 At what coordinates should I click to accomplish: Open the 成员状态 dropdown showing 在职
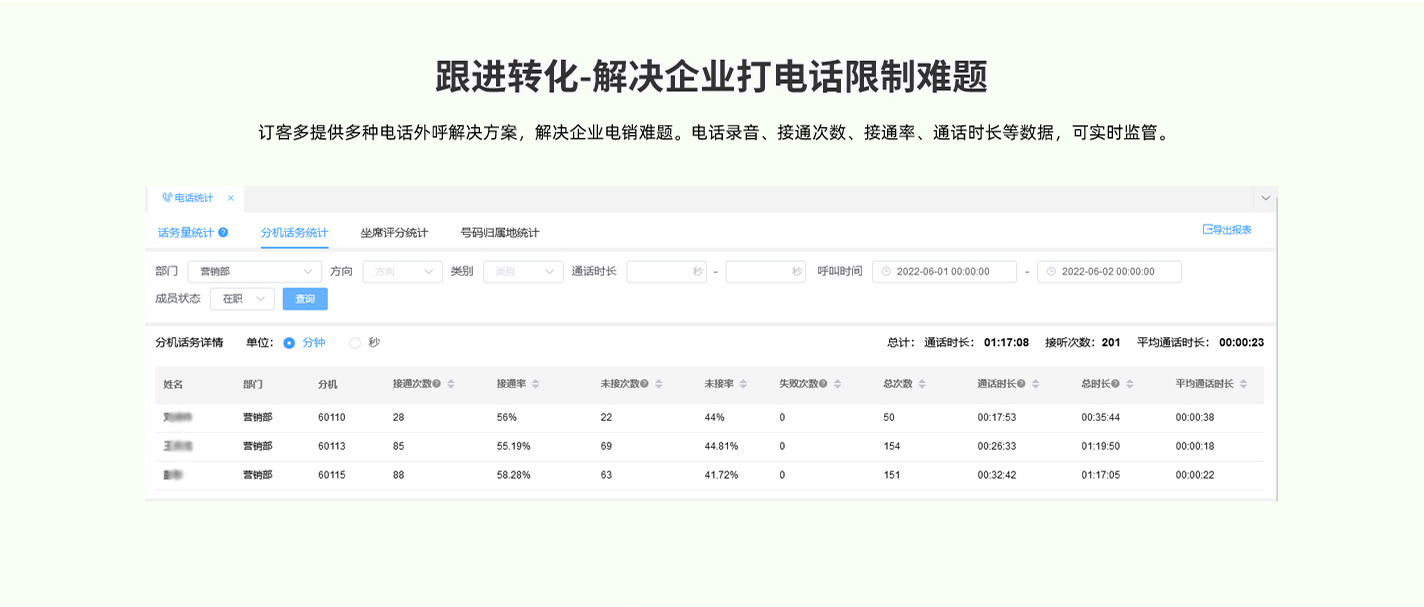pyautogui.click(x=242, y=299)
